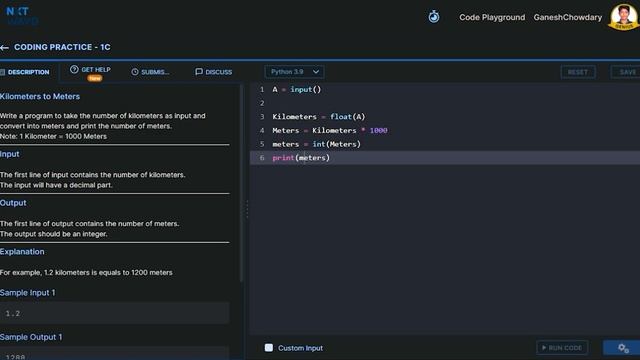Click code line Kilometers = float(A)
Viewport: 640px width, 360px height.
319,117
